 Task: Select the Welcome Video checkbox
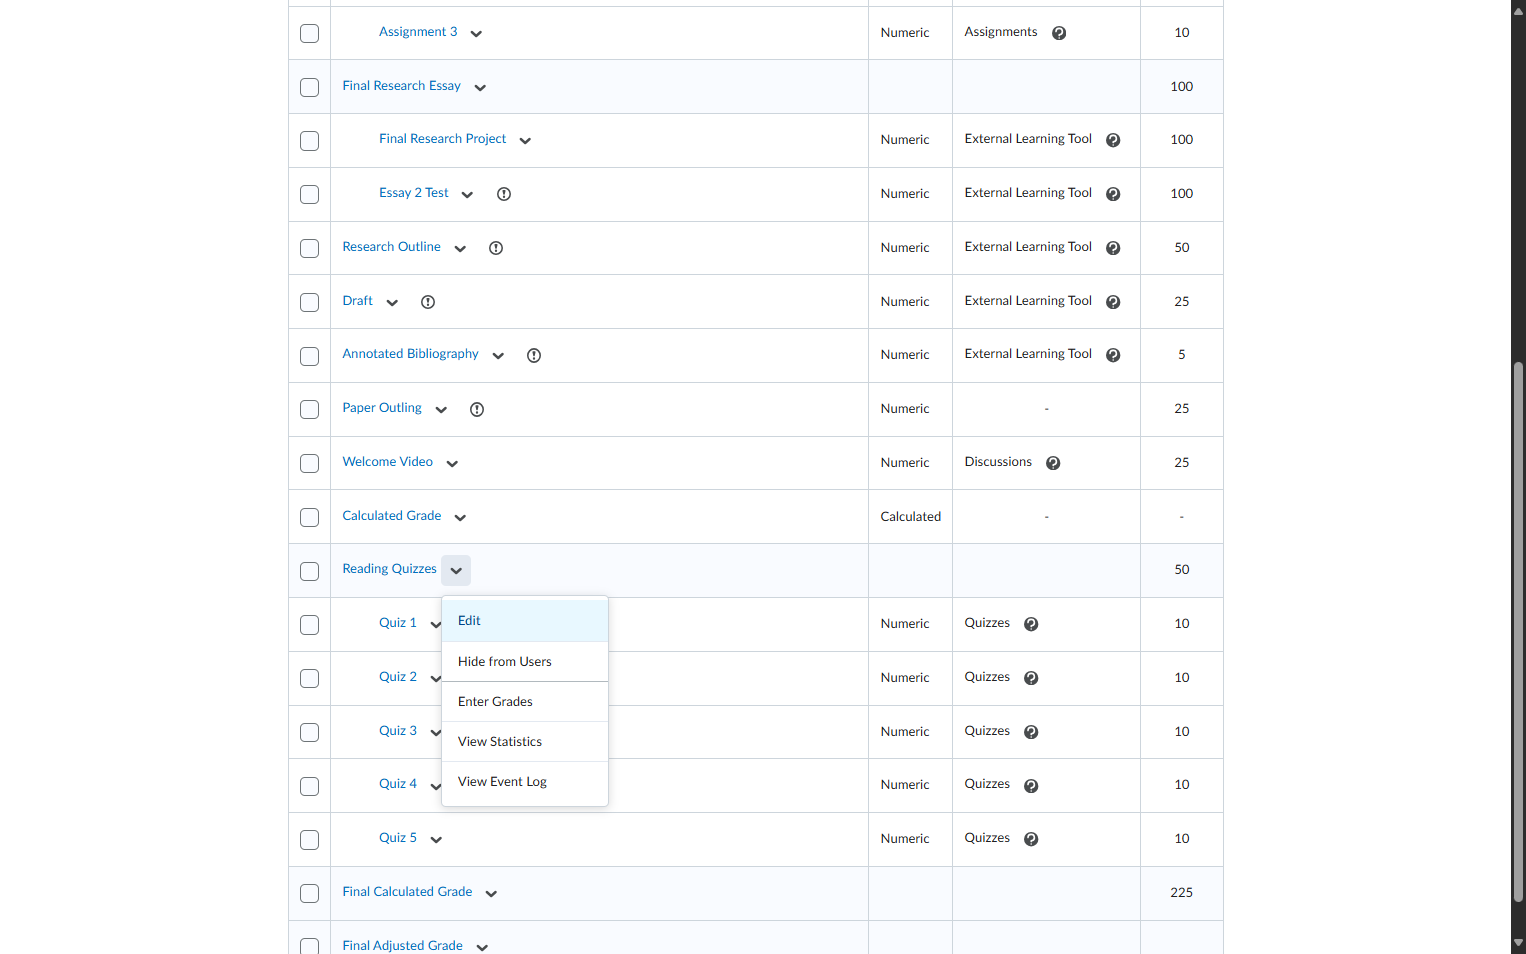[x=310, y=463]
